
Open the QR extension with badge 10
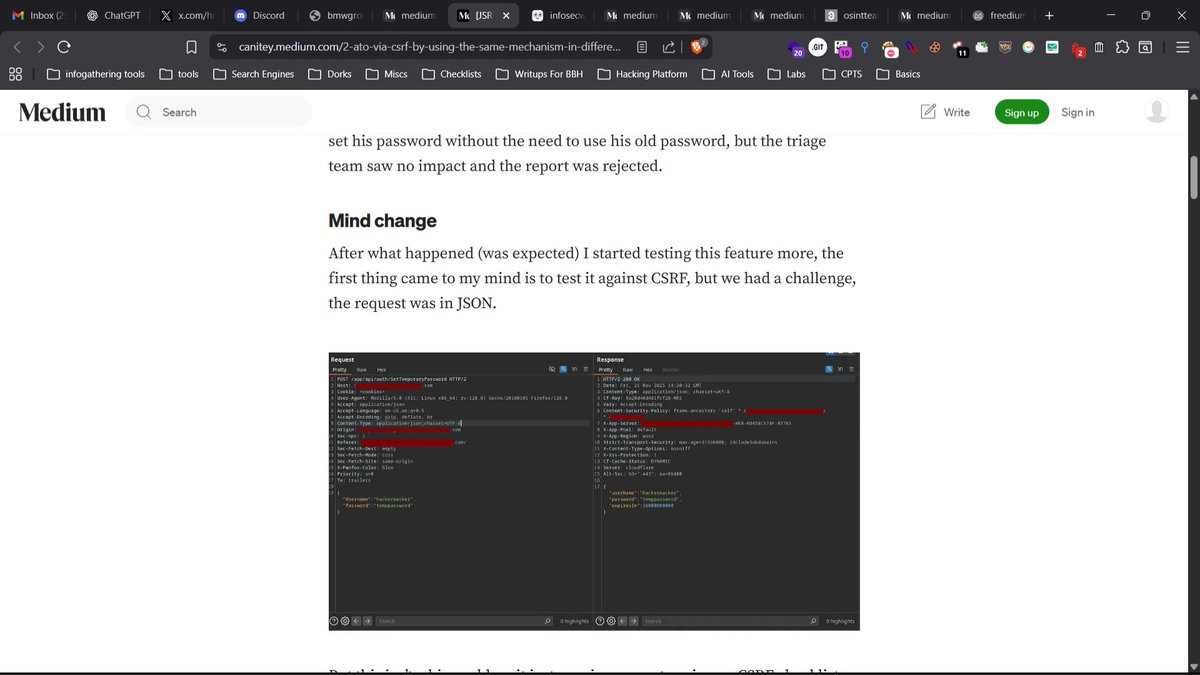842,48
